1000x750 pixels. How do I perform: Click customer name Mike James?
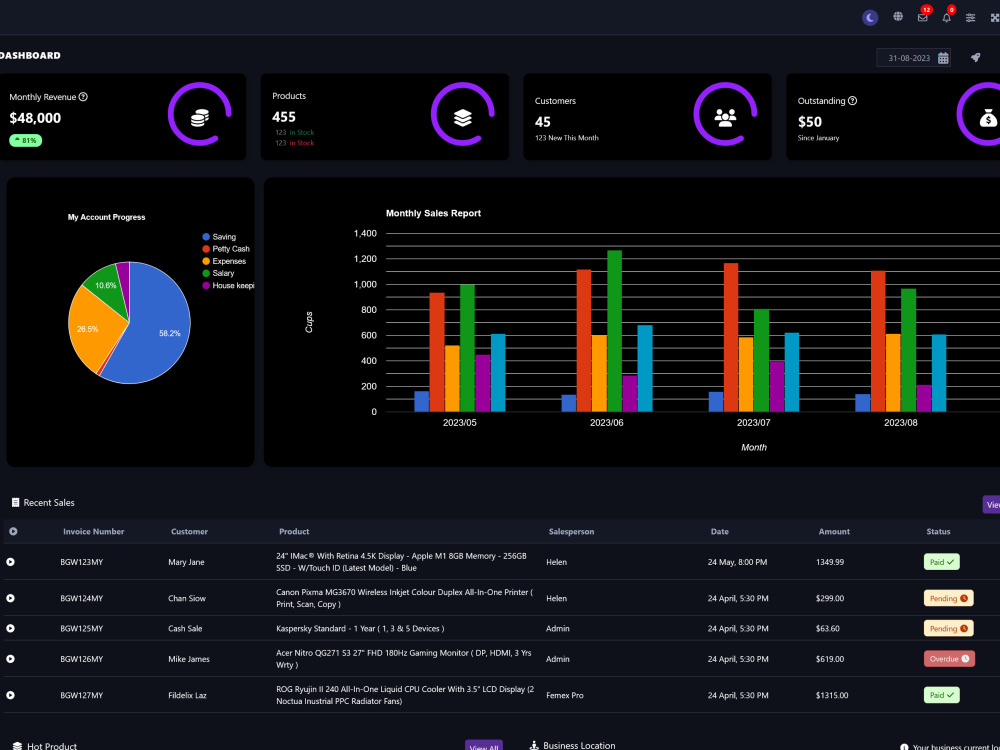point(189,659)
